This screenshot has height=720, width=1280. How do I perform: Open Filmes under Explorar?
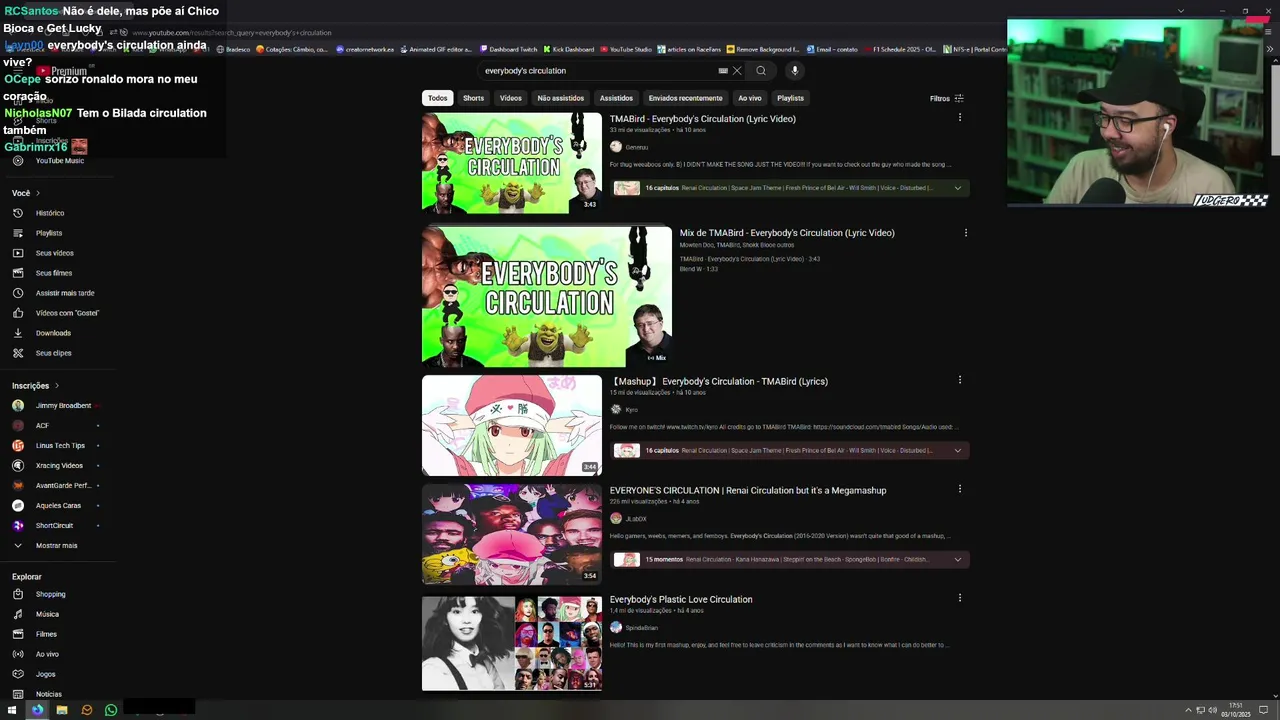coord(46,634)
